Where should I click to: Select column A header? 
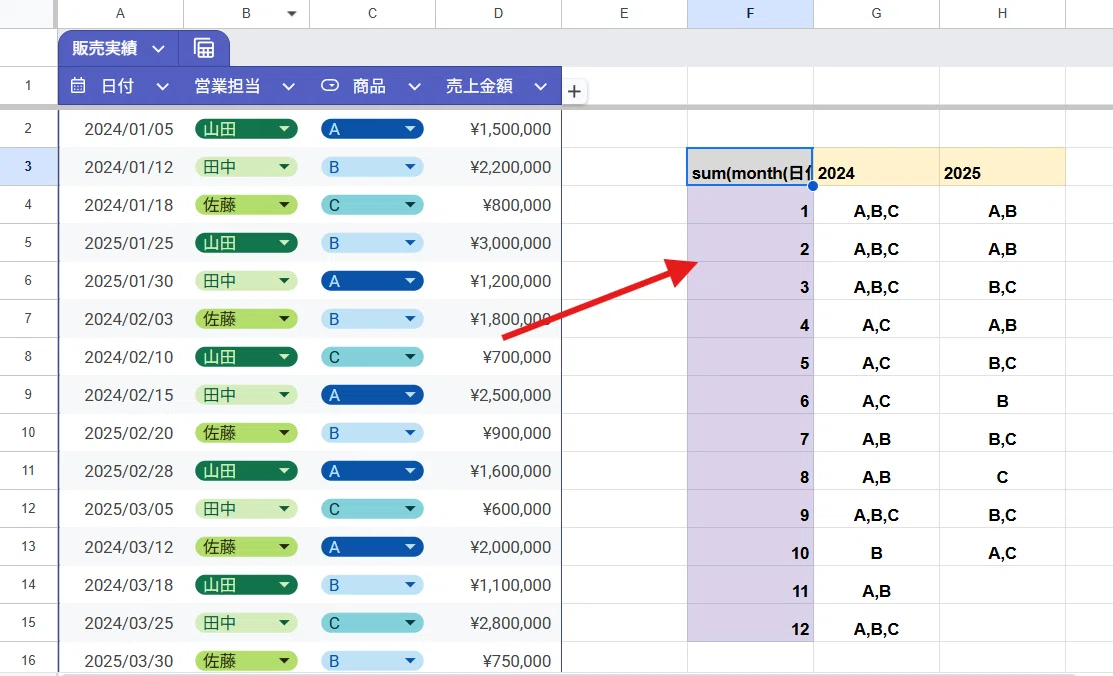pyautogui.click(x=120, y=13)
